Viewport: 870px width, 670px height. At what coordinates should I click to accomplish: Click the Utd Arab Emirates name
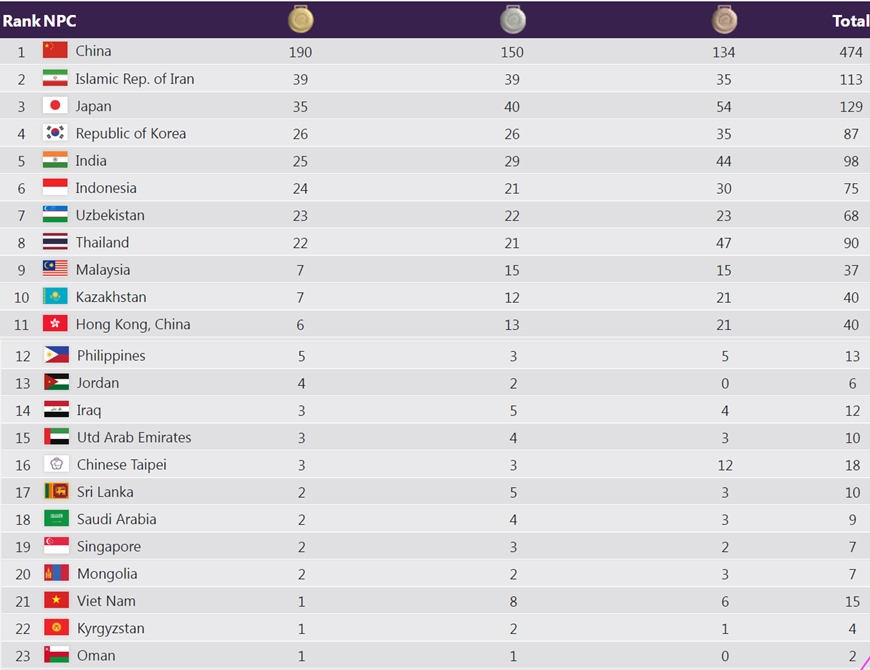[134, 437]
